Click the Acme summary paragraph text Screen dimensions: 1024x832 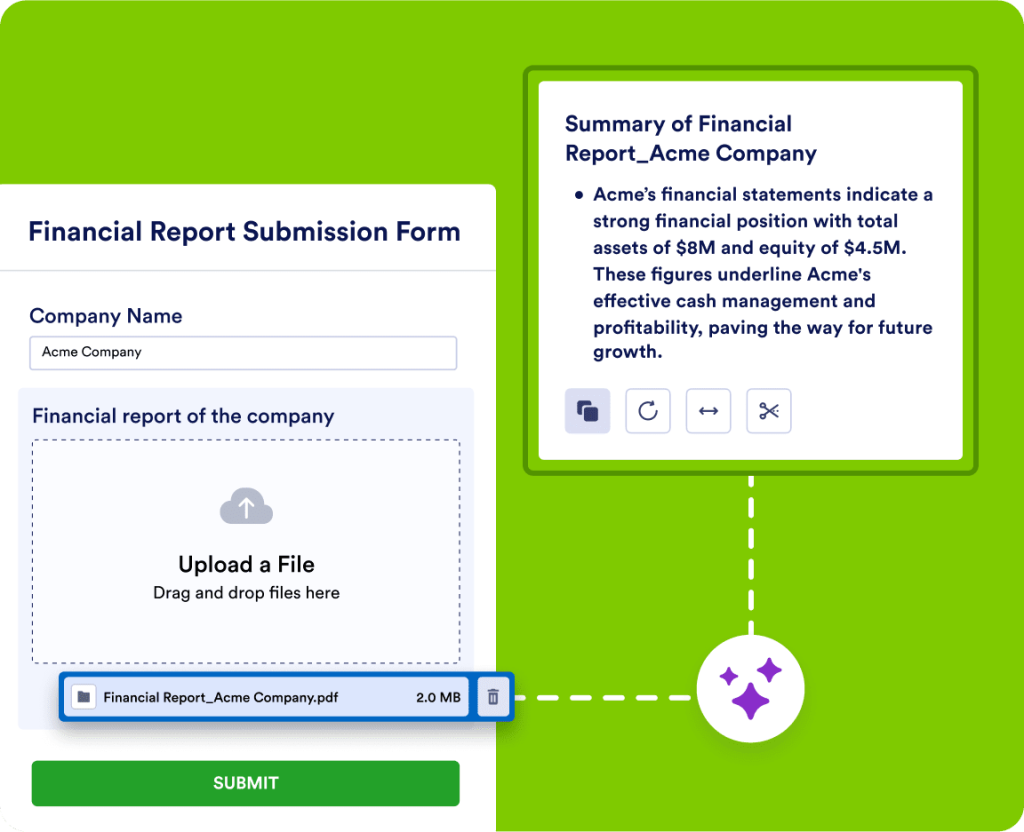762,273
